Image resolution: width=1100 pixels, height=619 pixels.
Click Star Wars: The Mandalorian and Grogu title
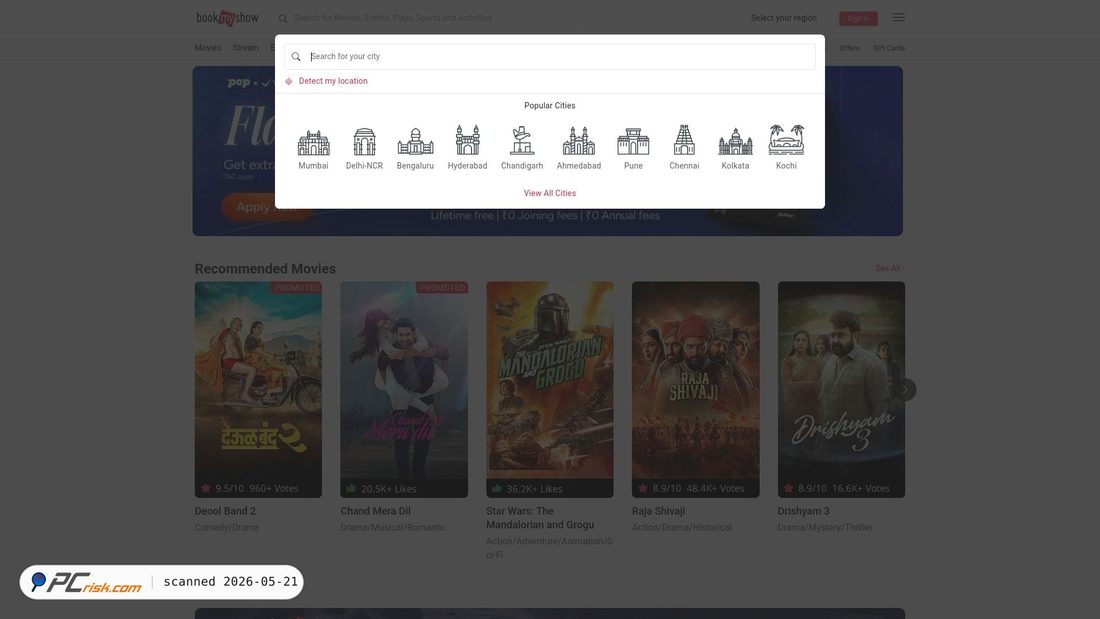[540, 518]
